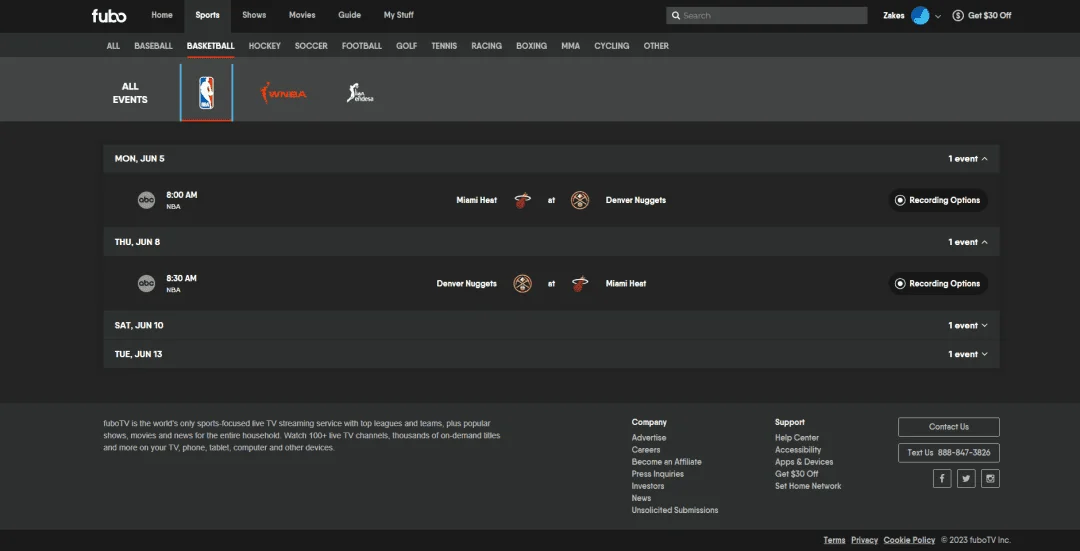Open the Unsolicited Submissions link
Screen dimensions: 1080x551
coord(675,510)
